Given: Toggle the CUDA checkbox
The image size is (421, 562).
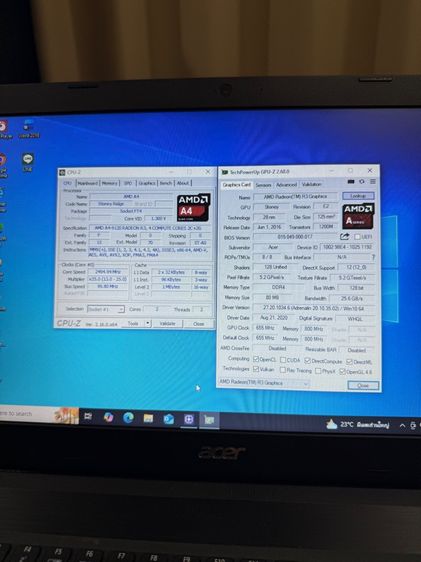Looking at the screenshot, I should [283, 359].
